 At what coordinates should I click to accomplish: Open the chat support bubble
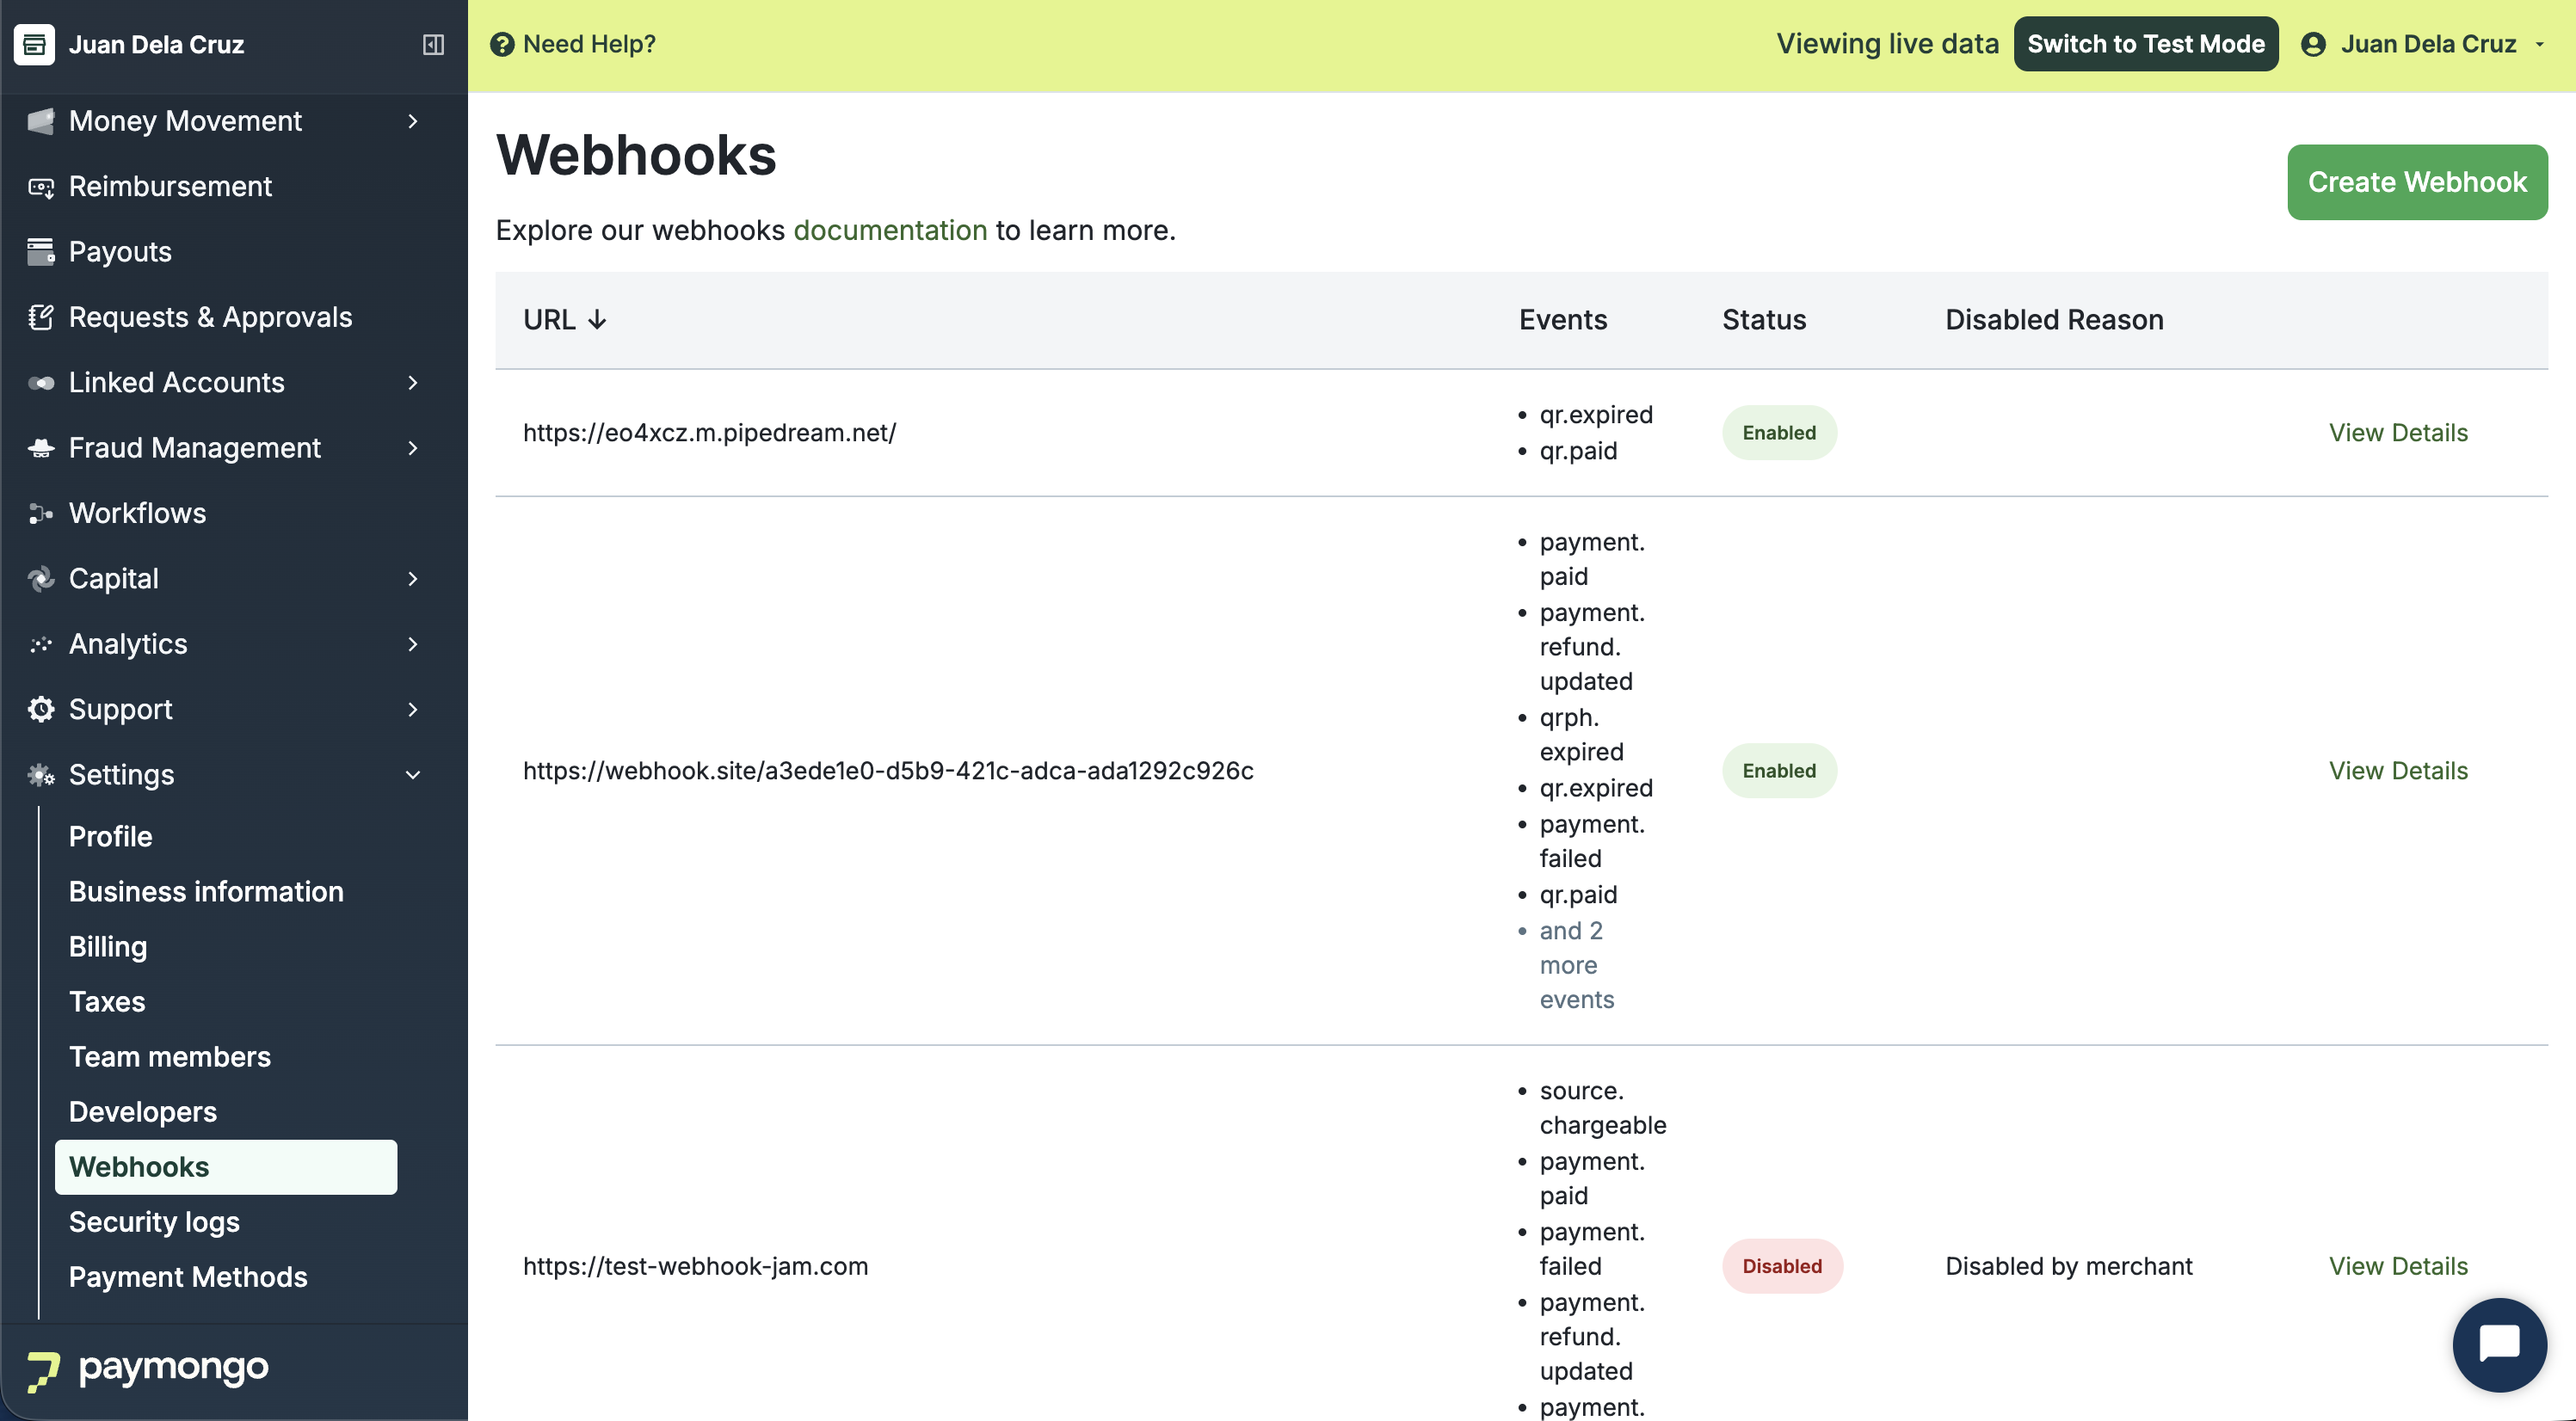tap(2499, 1345)
